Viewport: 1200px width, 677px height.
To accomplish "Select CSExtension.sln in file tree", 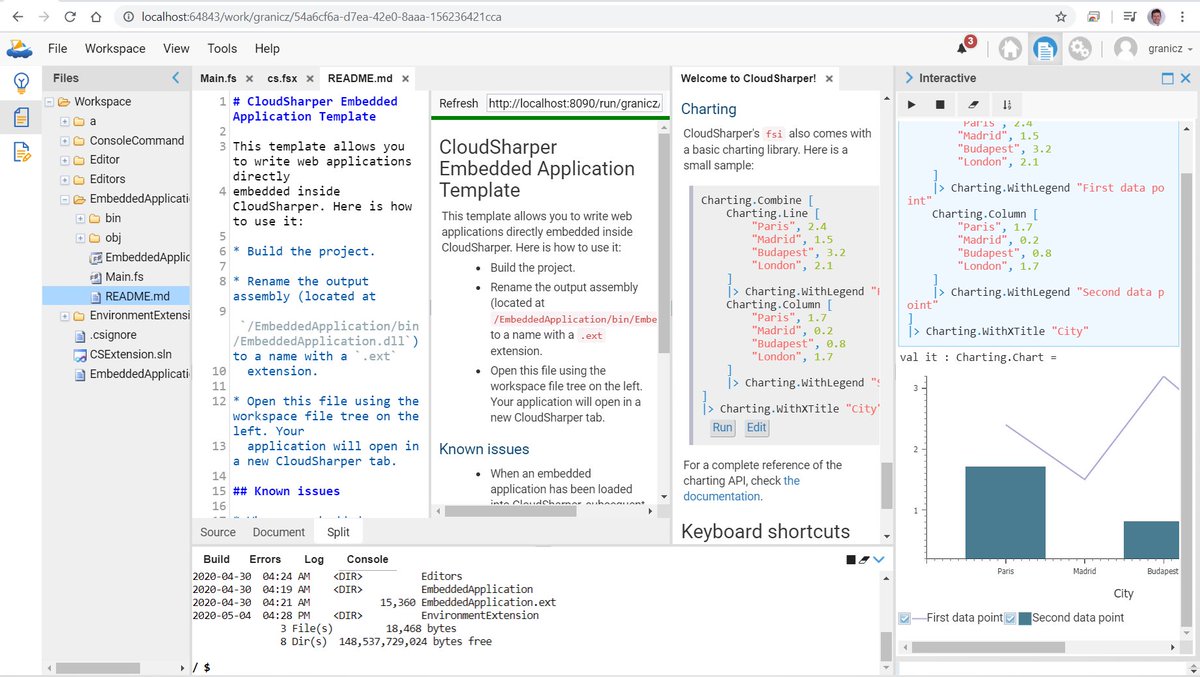I will (130, 354).
